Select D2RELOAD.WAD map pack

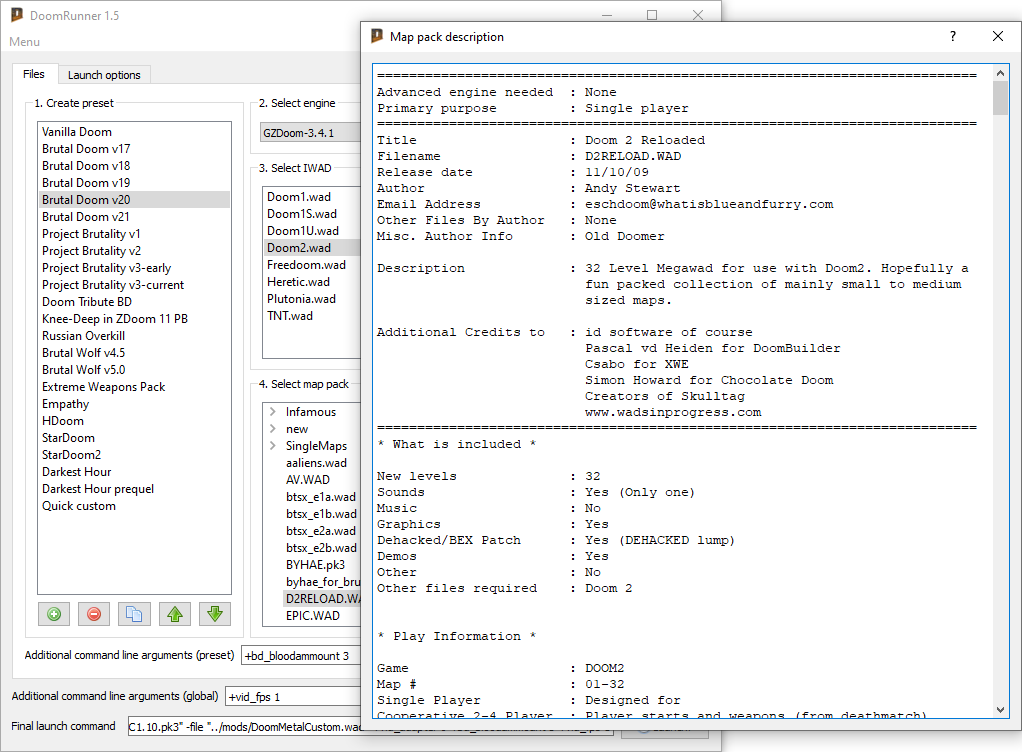click(323, 598)
